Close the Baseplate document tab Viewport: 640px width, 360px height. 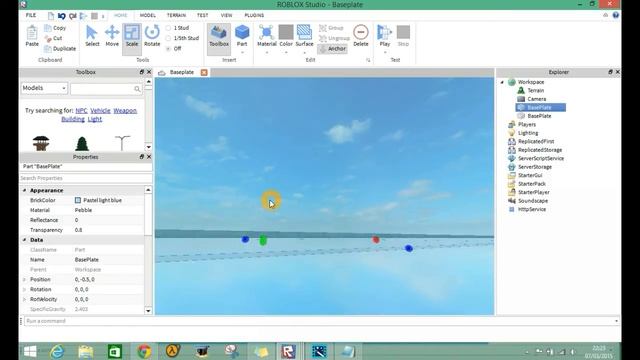(204, 72)
